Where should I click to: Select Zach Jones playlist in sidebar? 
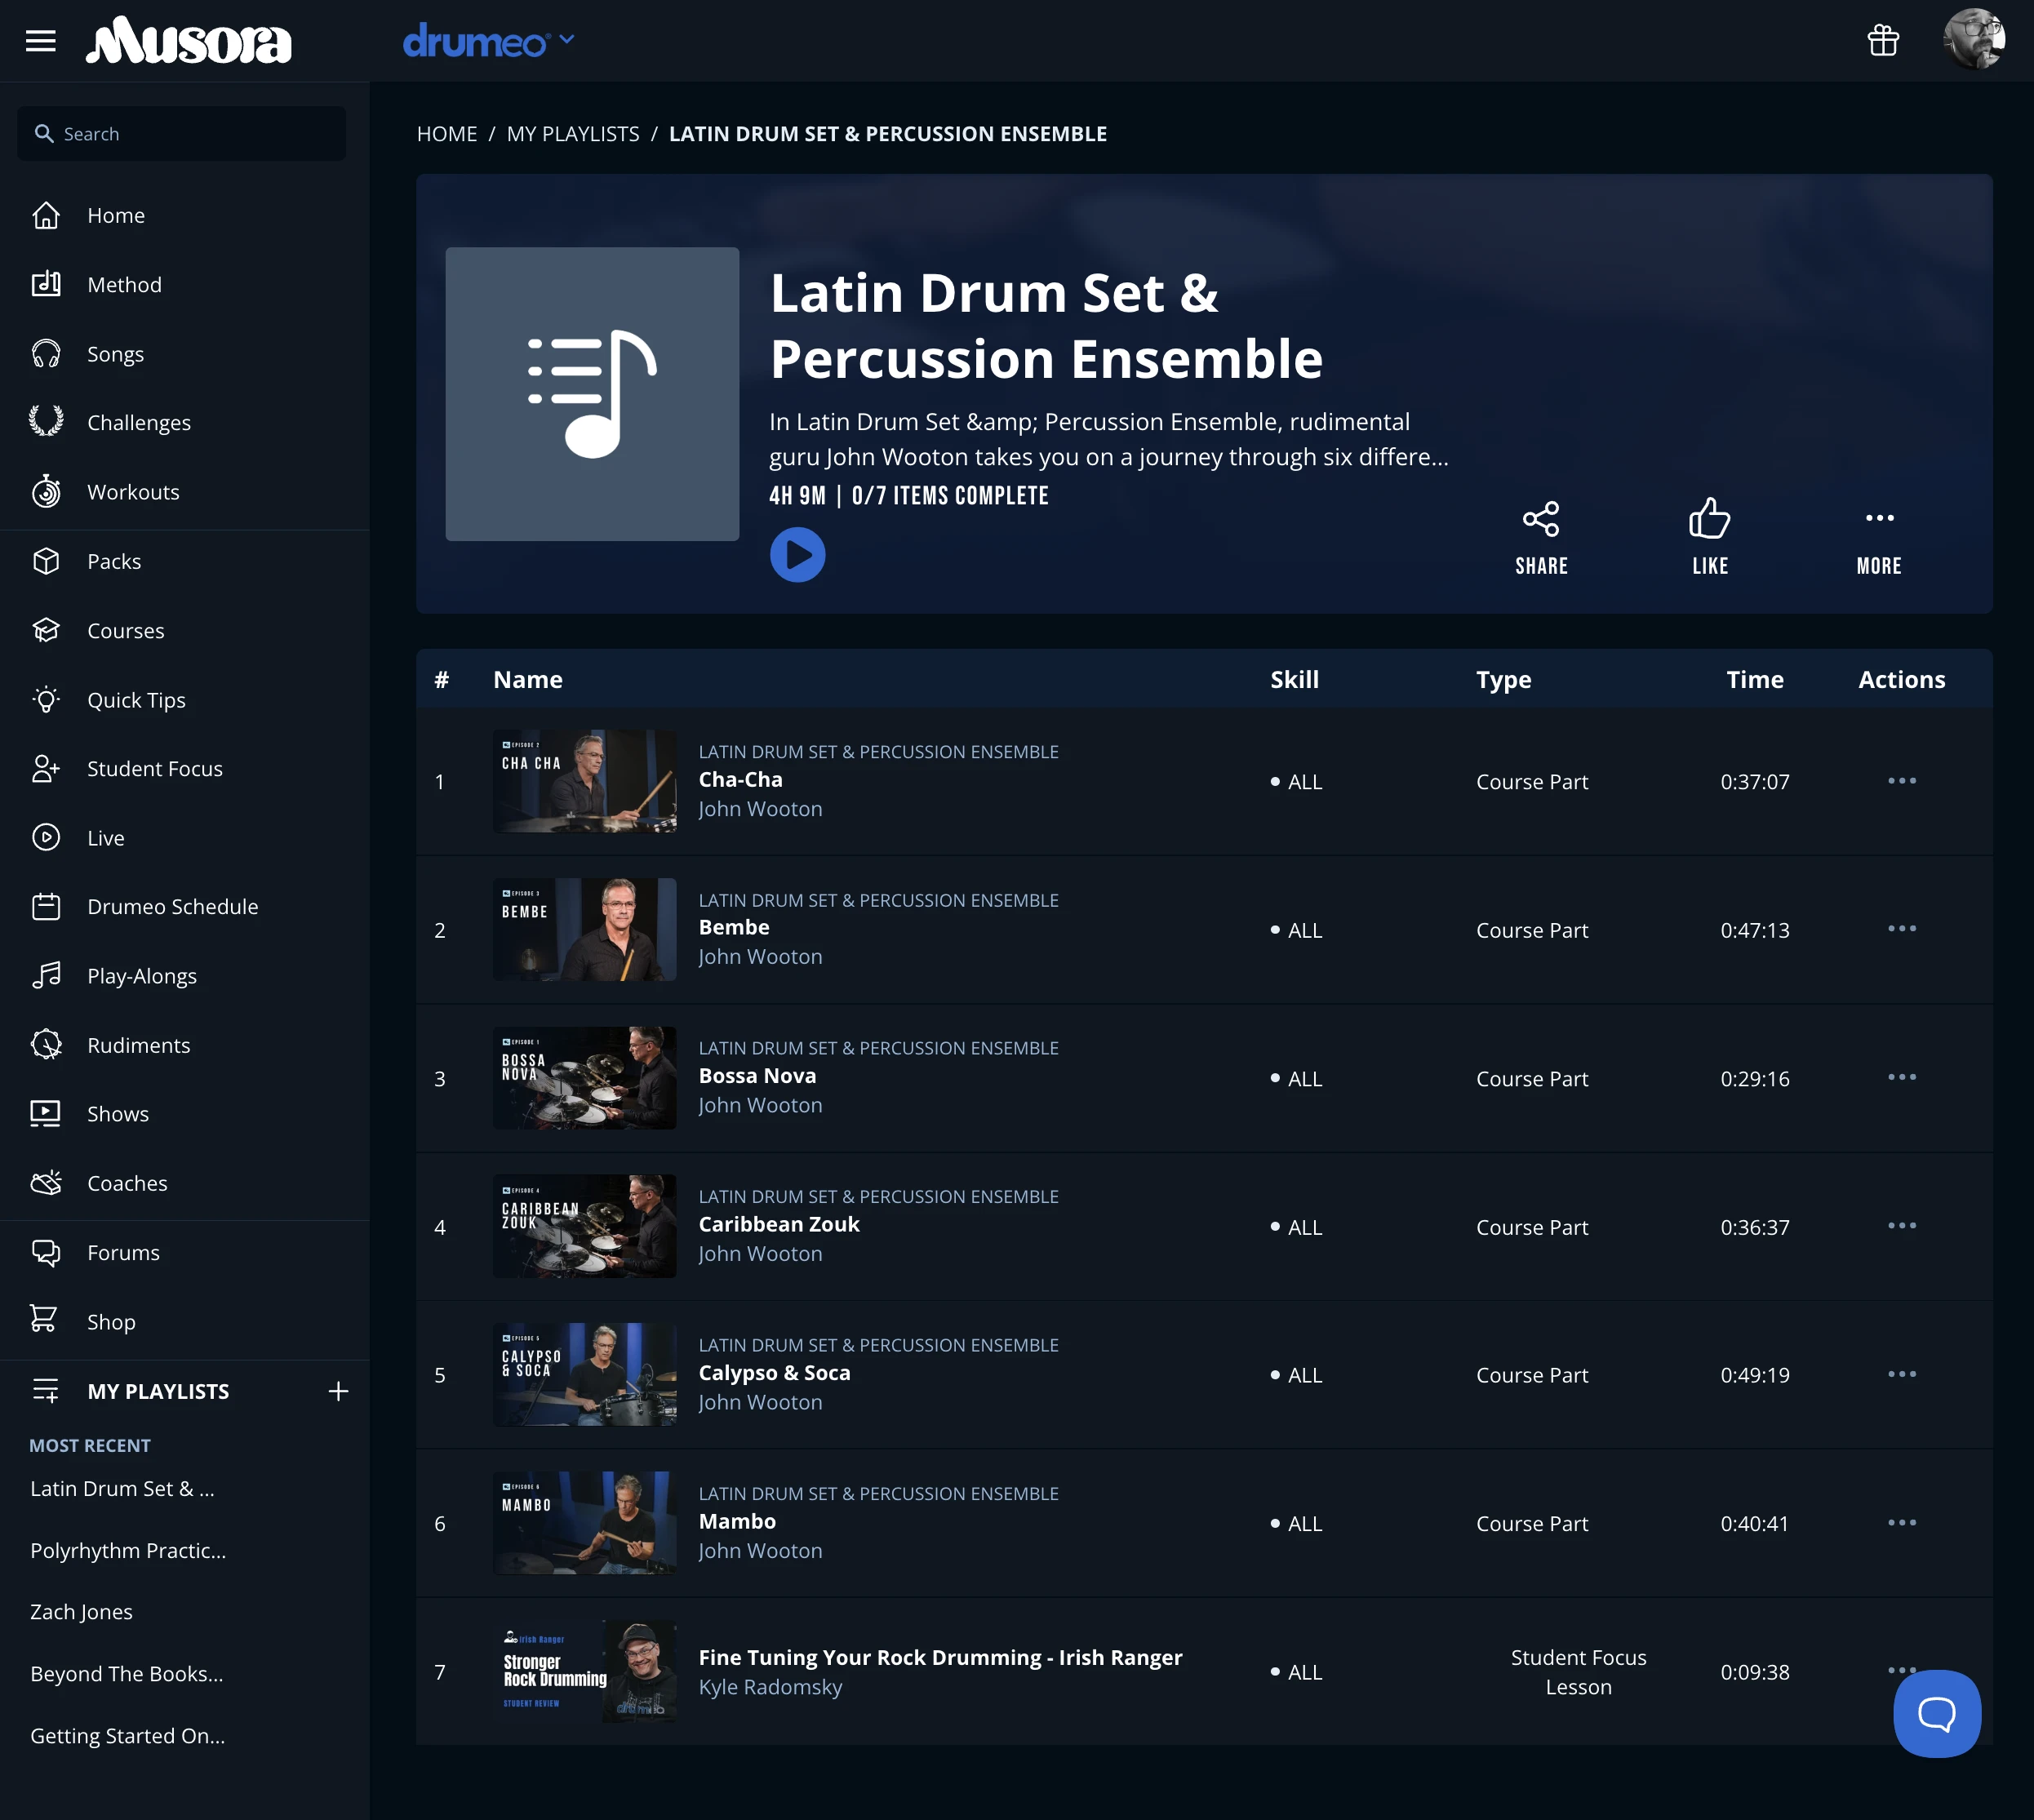point(81,1612)
